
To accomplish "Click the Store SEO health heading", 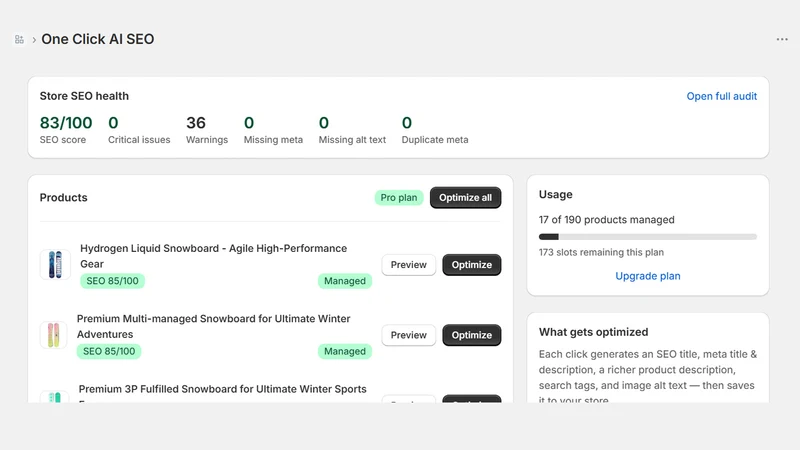I will click(x=84, y=96).
